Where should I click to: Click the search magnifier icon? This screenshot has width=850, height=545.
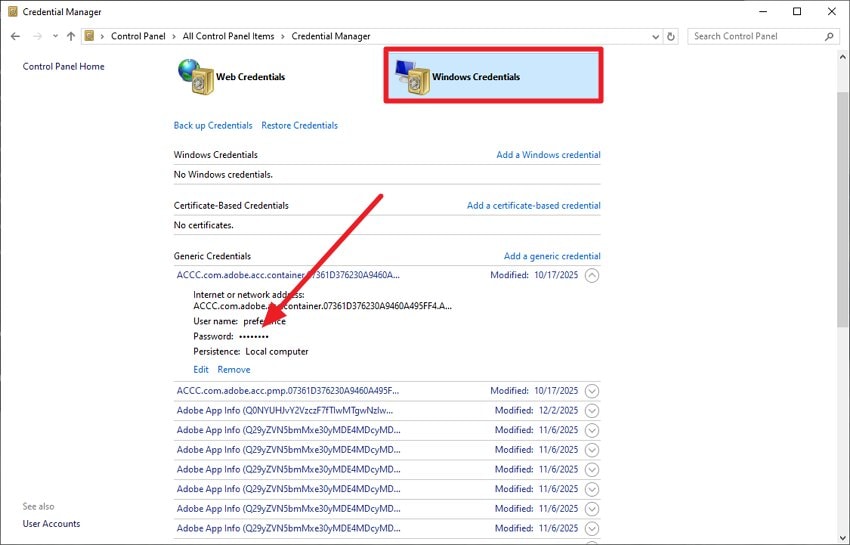tap(829, 36)
